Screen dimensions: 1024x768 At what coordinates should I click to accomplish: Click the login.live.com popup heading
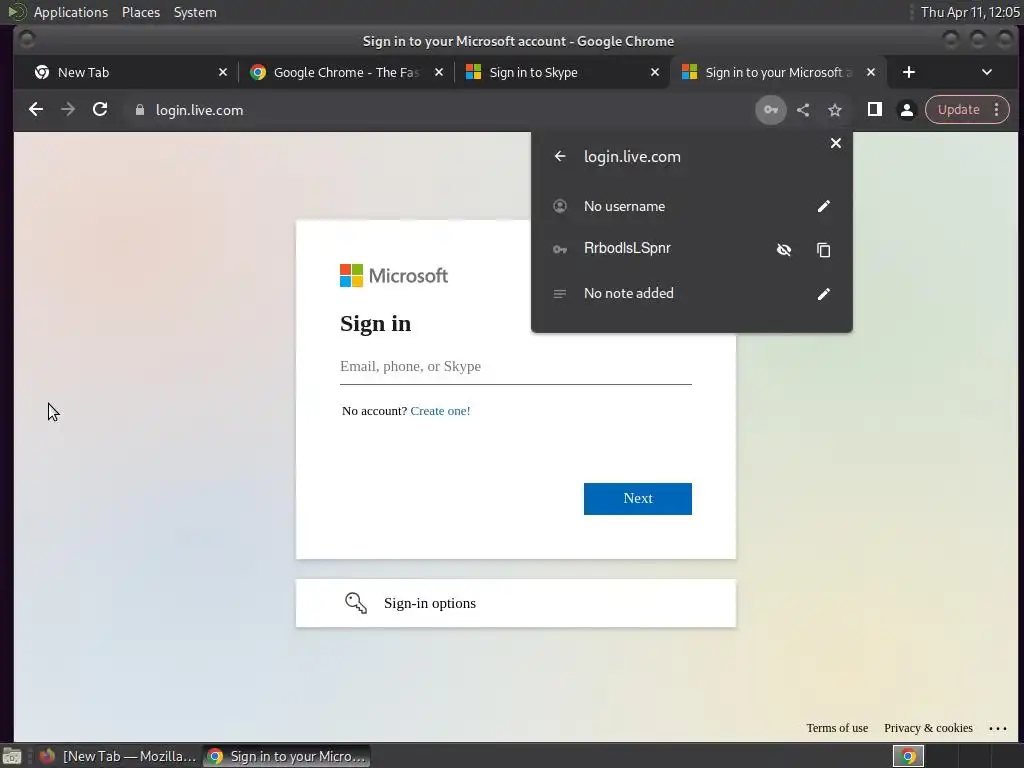coord(632,157)
